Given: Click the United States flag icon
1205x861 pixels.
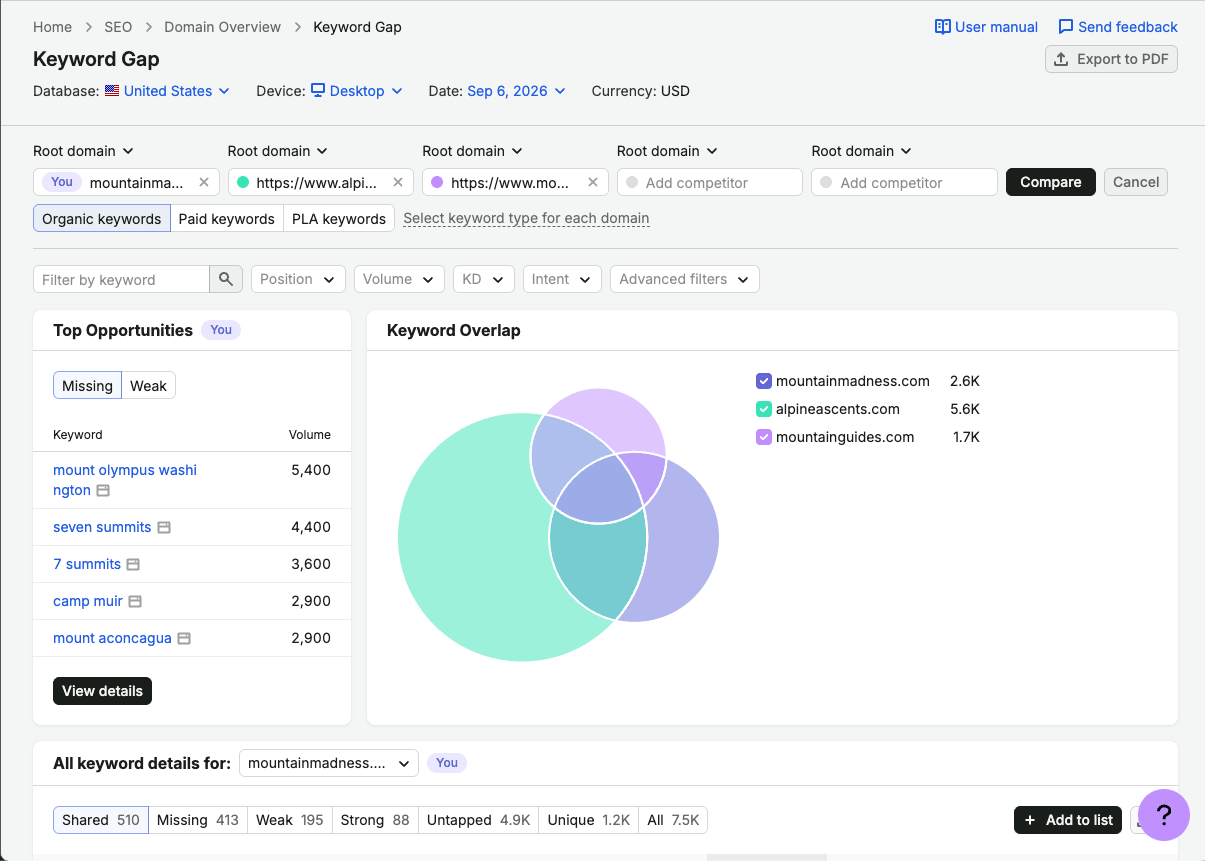Looking at the screenshot, I should click(x=112, y=91).
